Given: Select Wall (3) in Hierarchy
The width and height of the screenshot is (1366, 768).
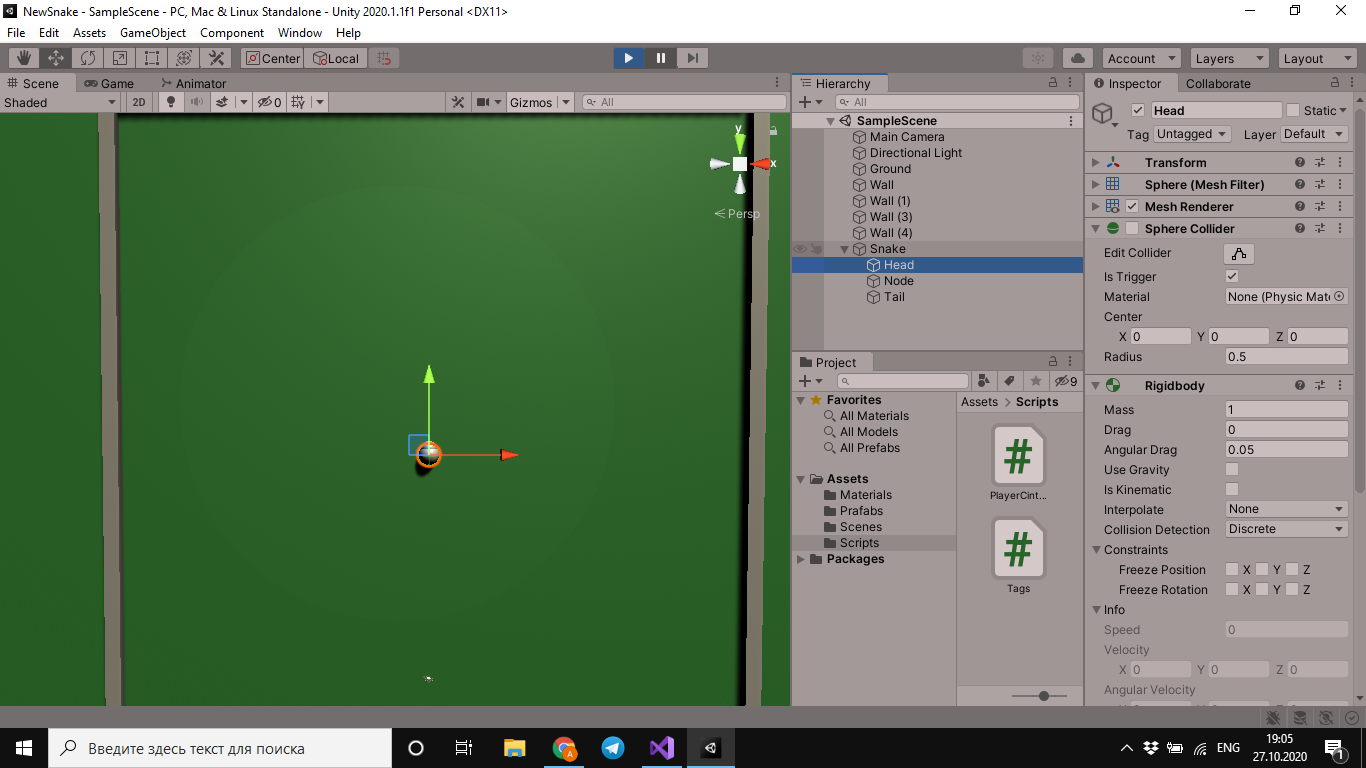Looking at the screenshot, I should [890, 217].
